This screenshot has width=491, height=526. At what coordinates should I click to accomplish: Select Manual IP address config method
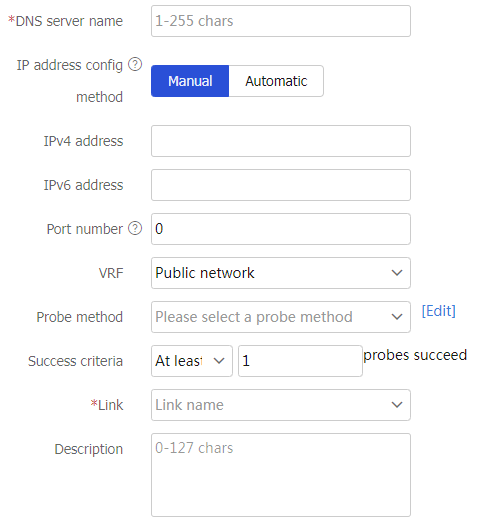[190, 81]
